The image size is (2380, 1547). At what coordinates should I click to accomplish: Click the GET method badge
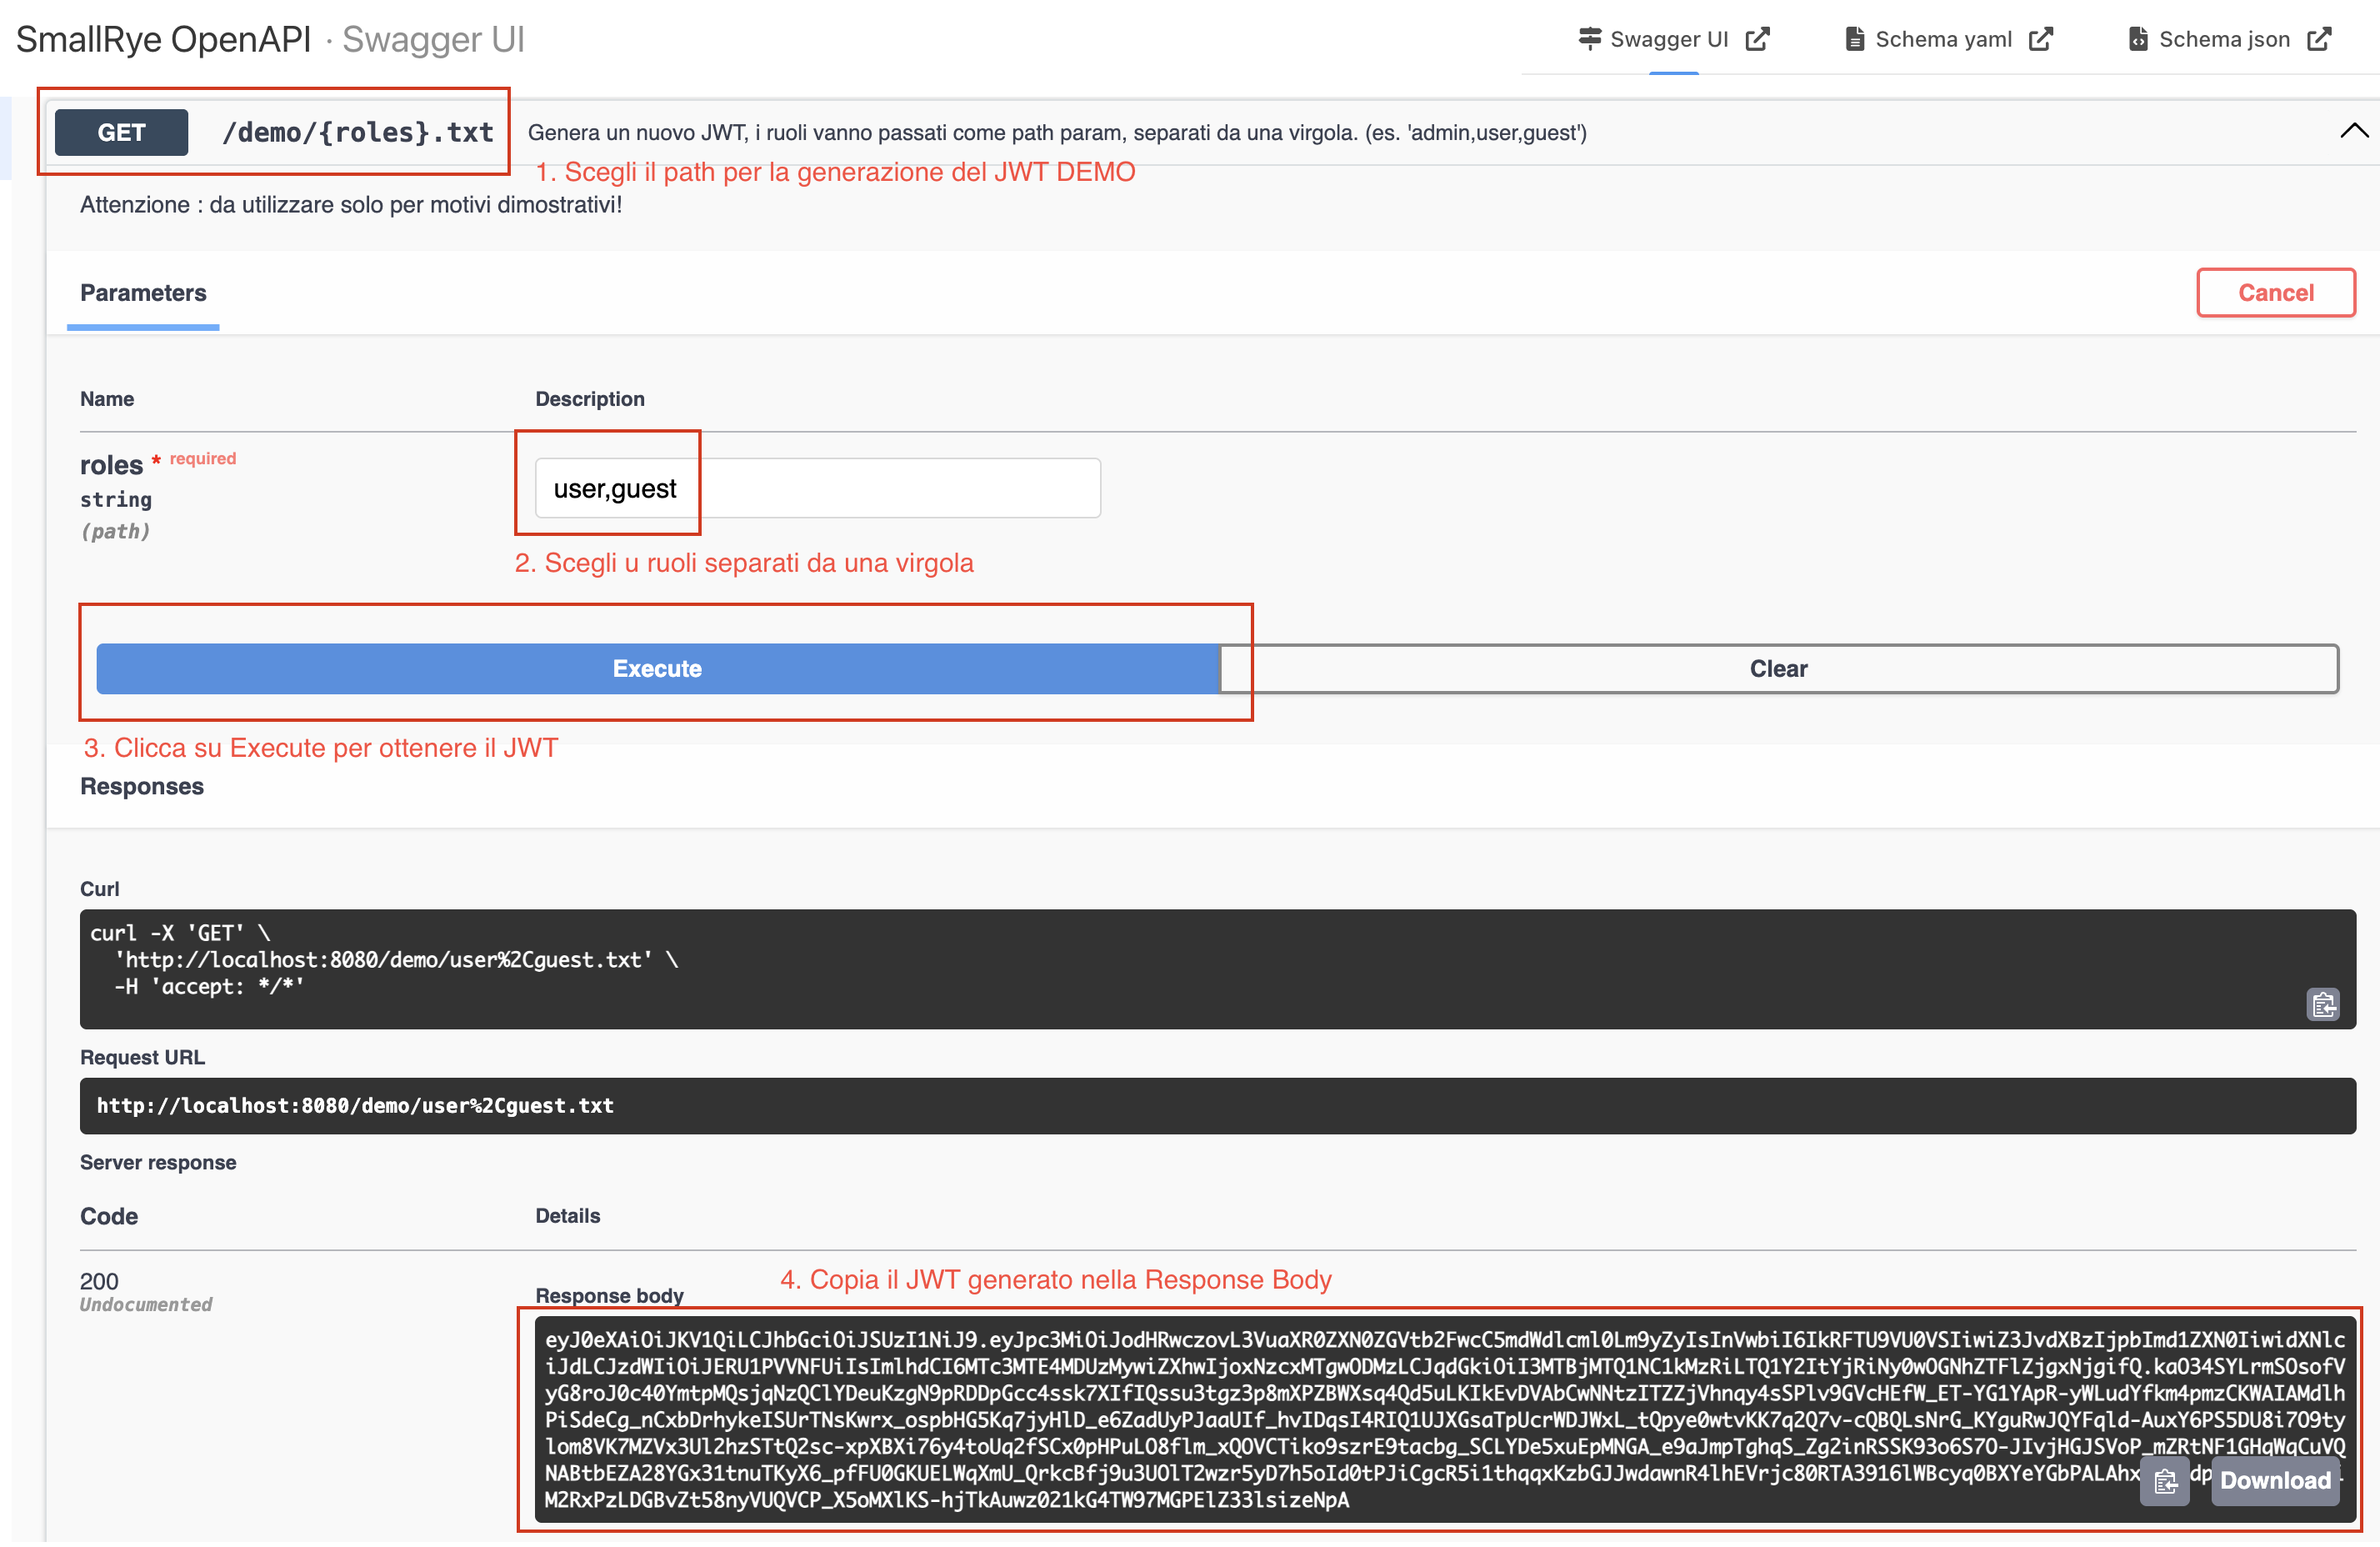(x=121, y=132)
